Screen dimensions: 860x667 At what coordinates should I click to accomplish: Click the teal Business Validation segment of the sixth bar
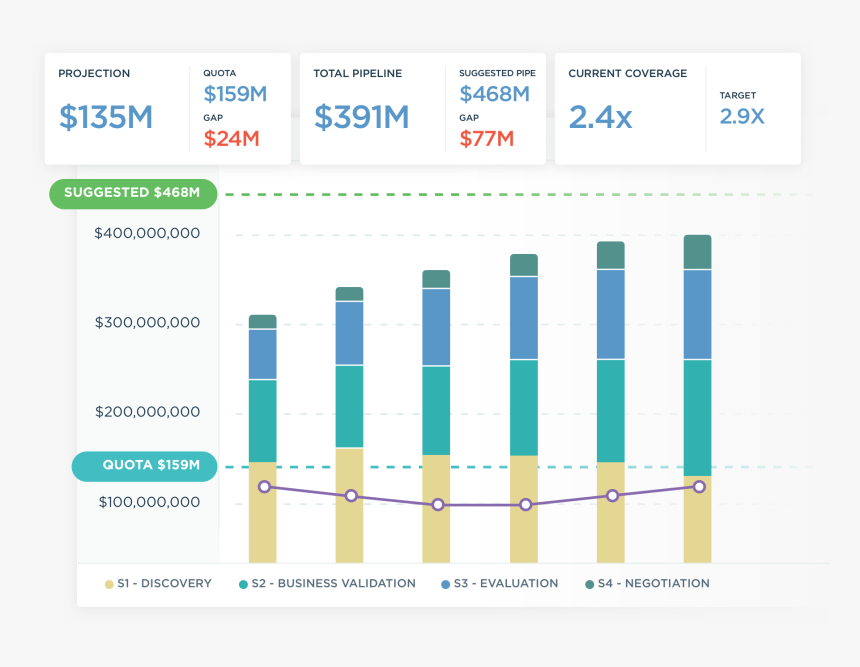pos(697,418)
